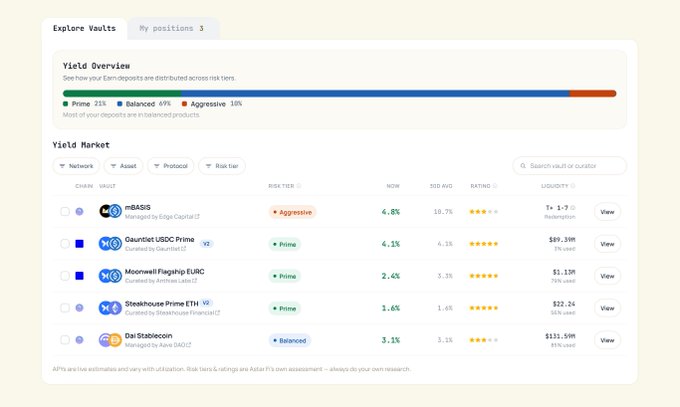Click the chain icon for Steakhouse Prime ETH
680x407 pixels.
point(79,308)
